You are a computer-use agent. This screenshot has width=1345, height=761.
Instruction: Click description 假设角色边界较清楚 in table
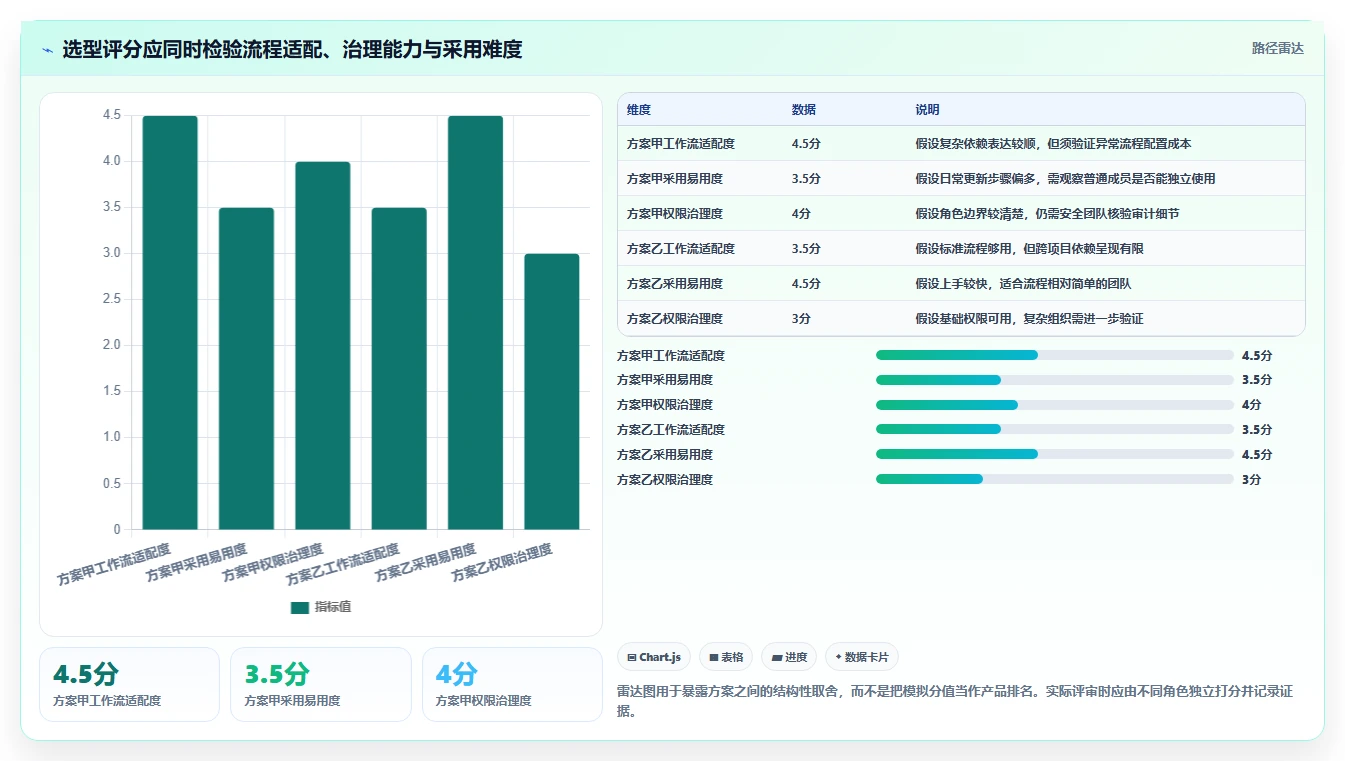[x=1047, y=214]
